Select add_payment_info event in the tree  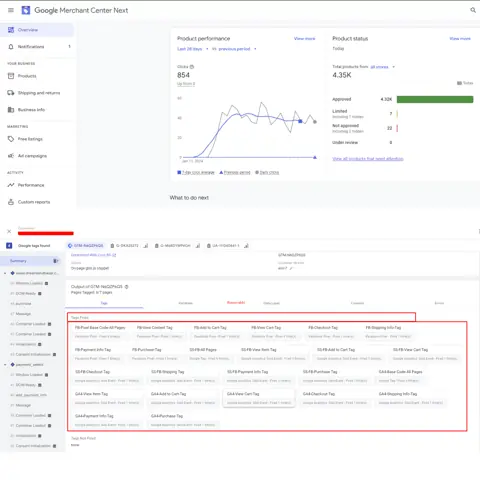coord(31,395)
